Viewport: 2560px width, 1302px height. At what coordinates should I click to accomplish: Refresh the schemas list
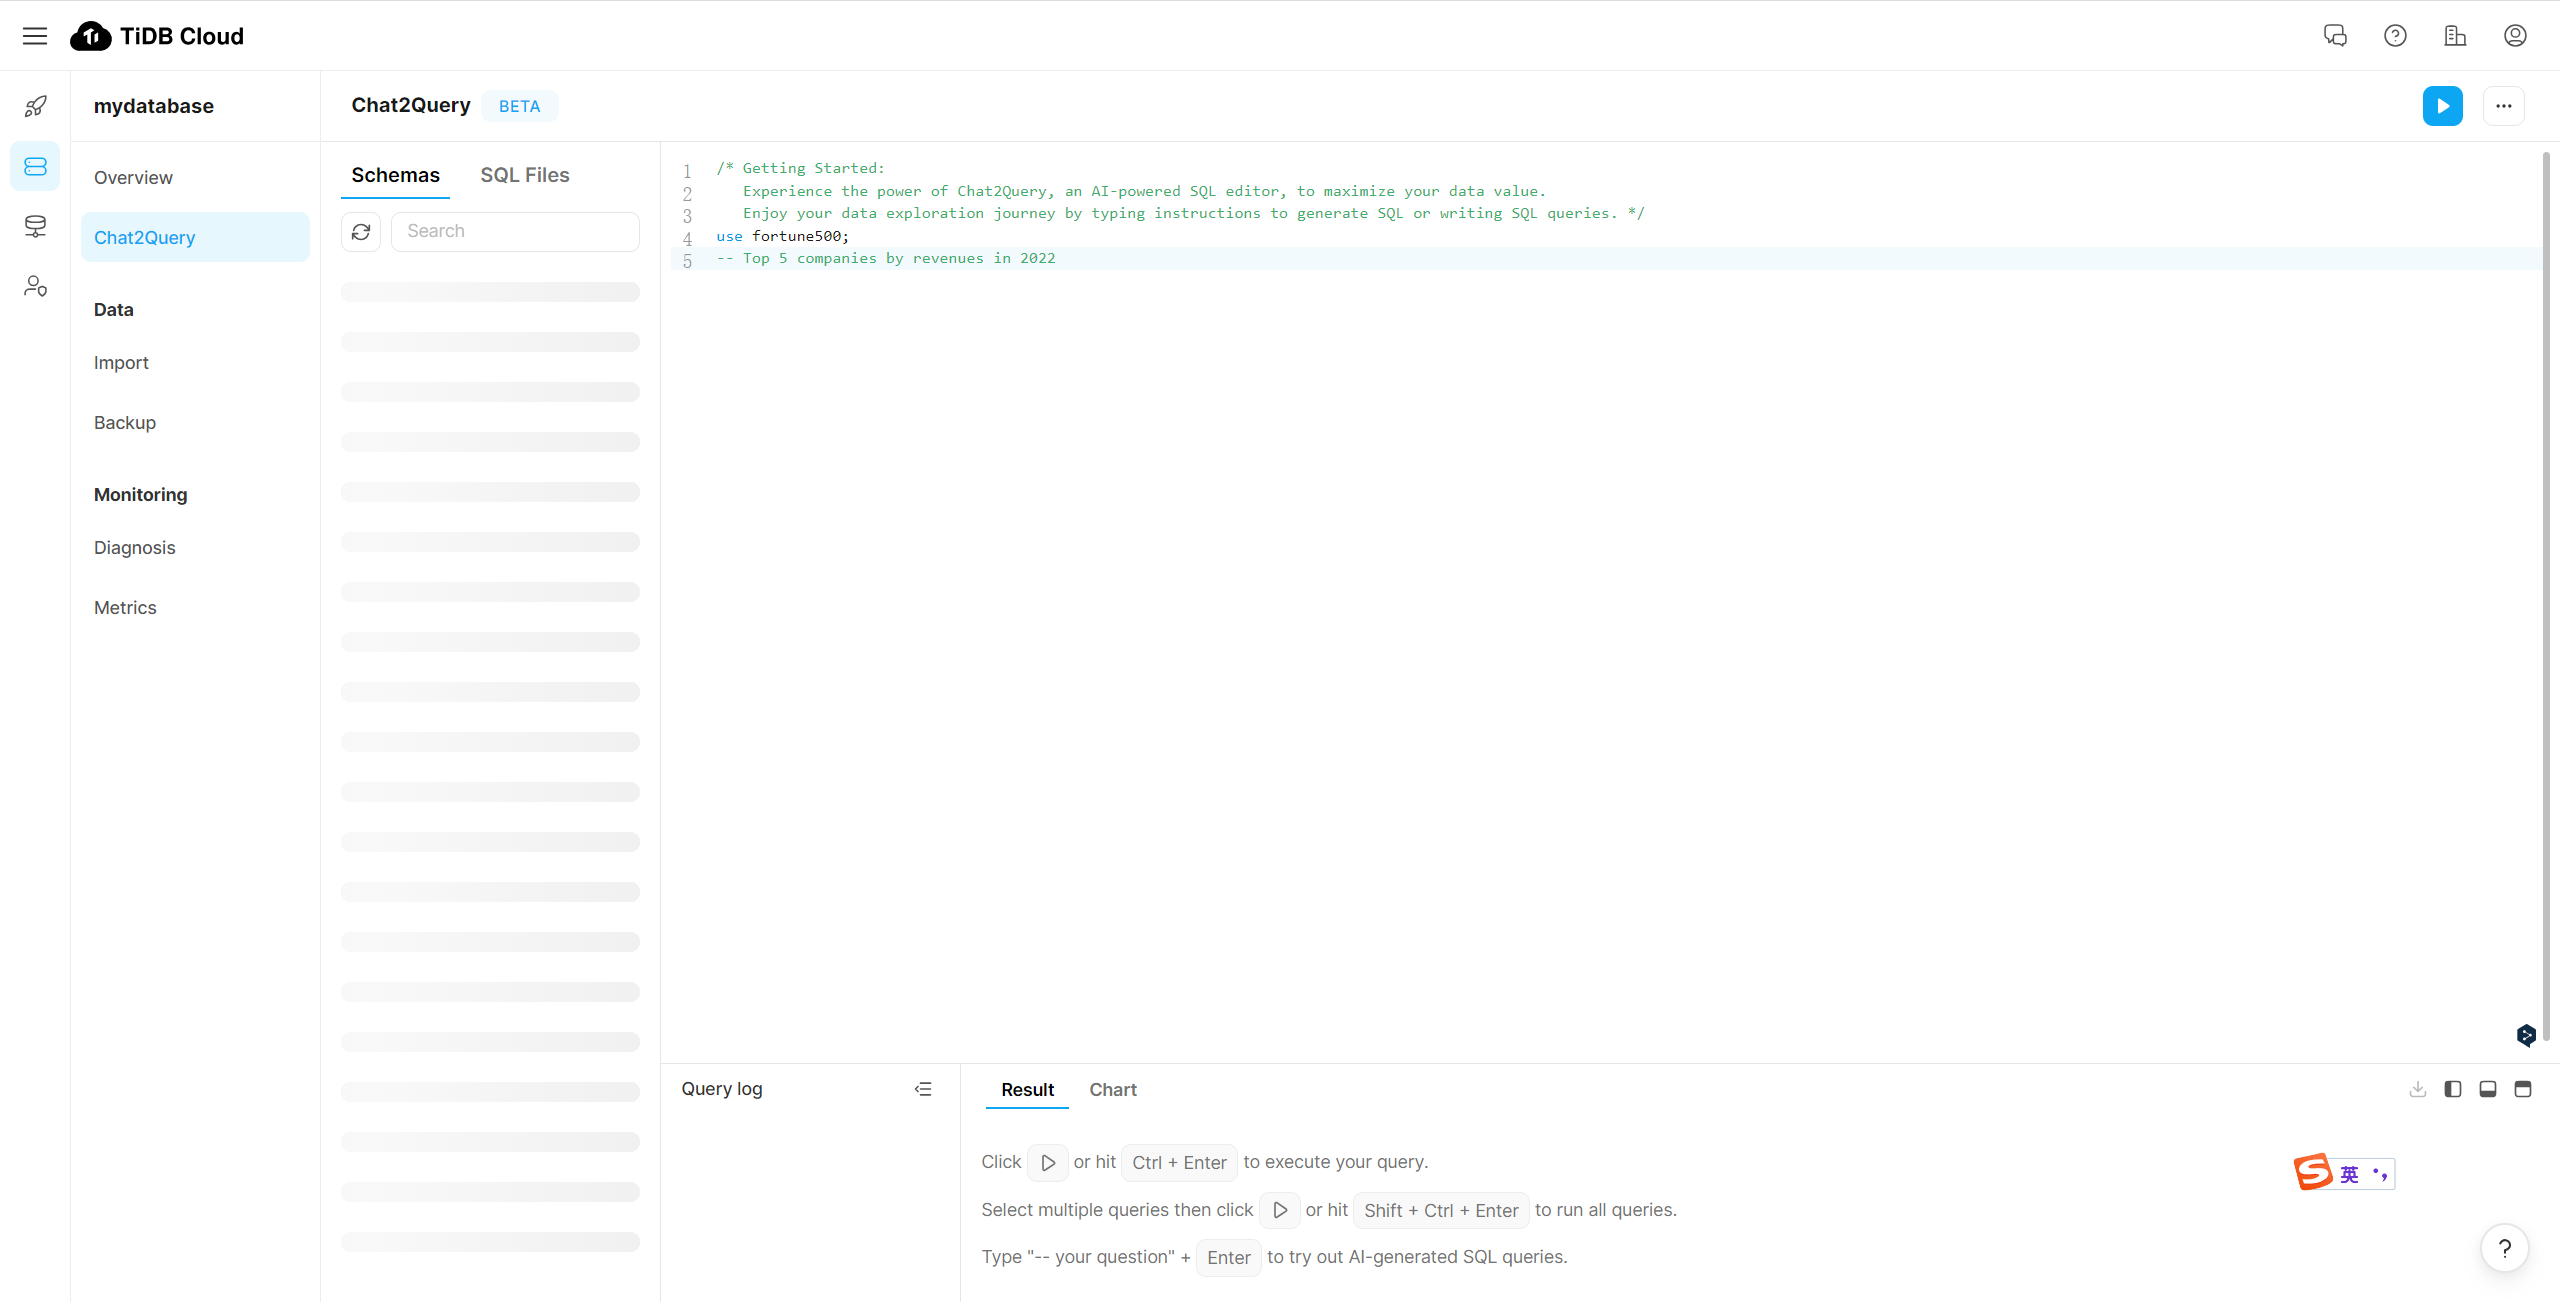click(361, 232)
